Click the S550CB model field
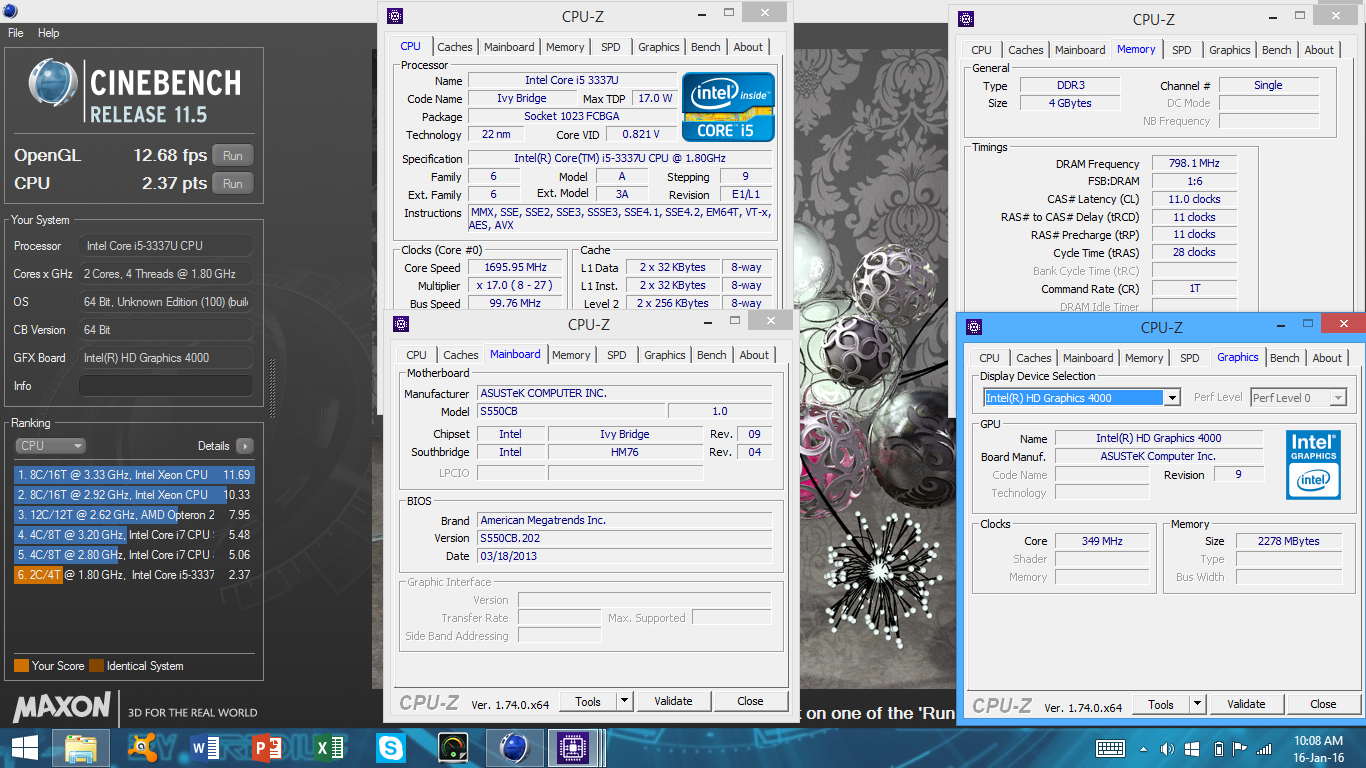 pyautogui.click(x=570, y=412)
